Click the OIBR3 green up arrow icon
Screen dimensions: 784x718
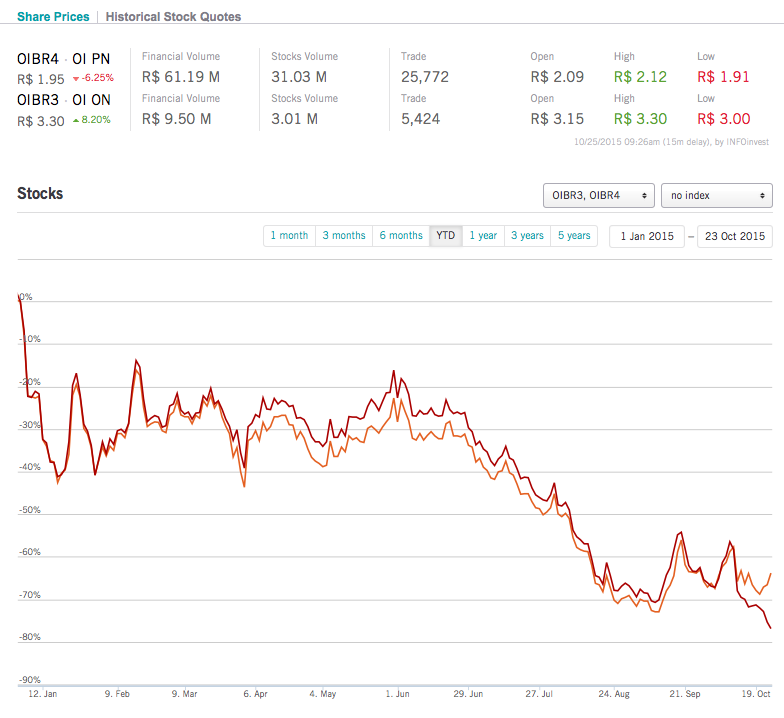click(x=75, y=120)
